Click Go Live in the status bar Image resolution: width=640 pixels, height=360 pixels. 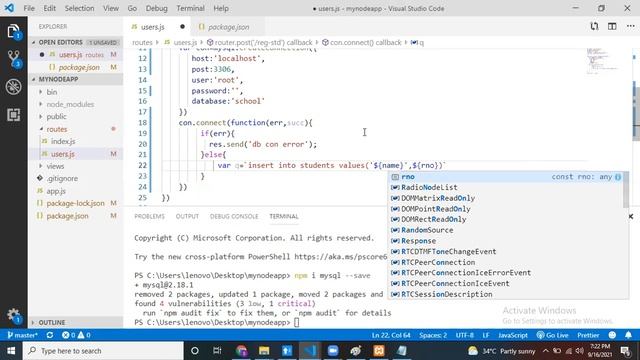(552, 335)
